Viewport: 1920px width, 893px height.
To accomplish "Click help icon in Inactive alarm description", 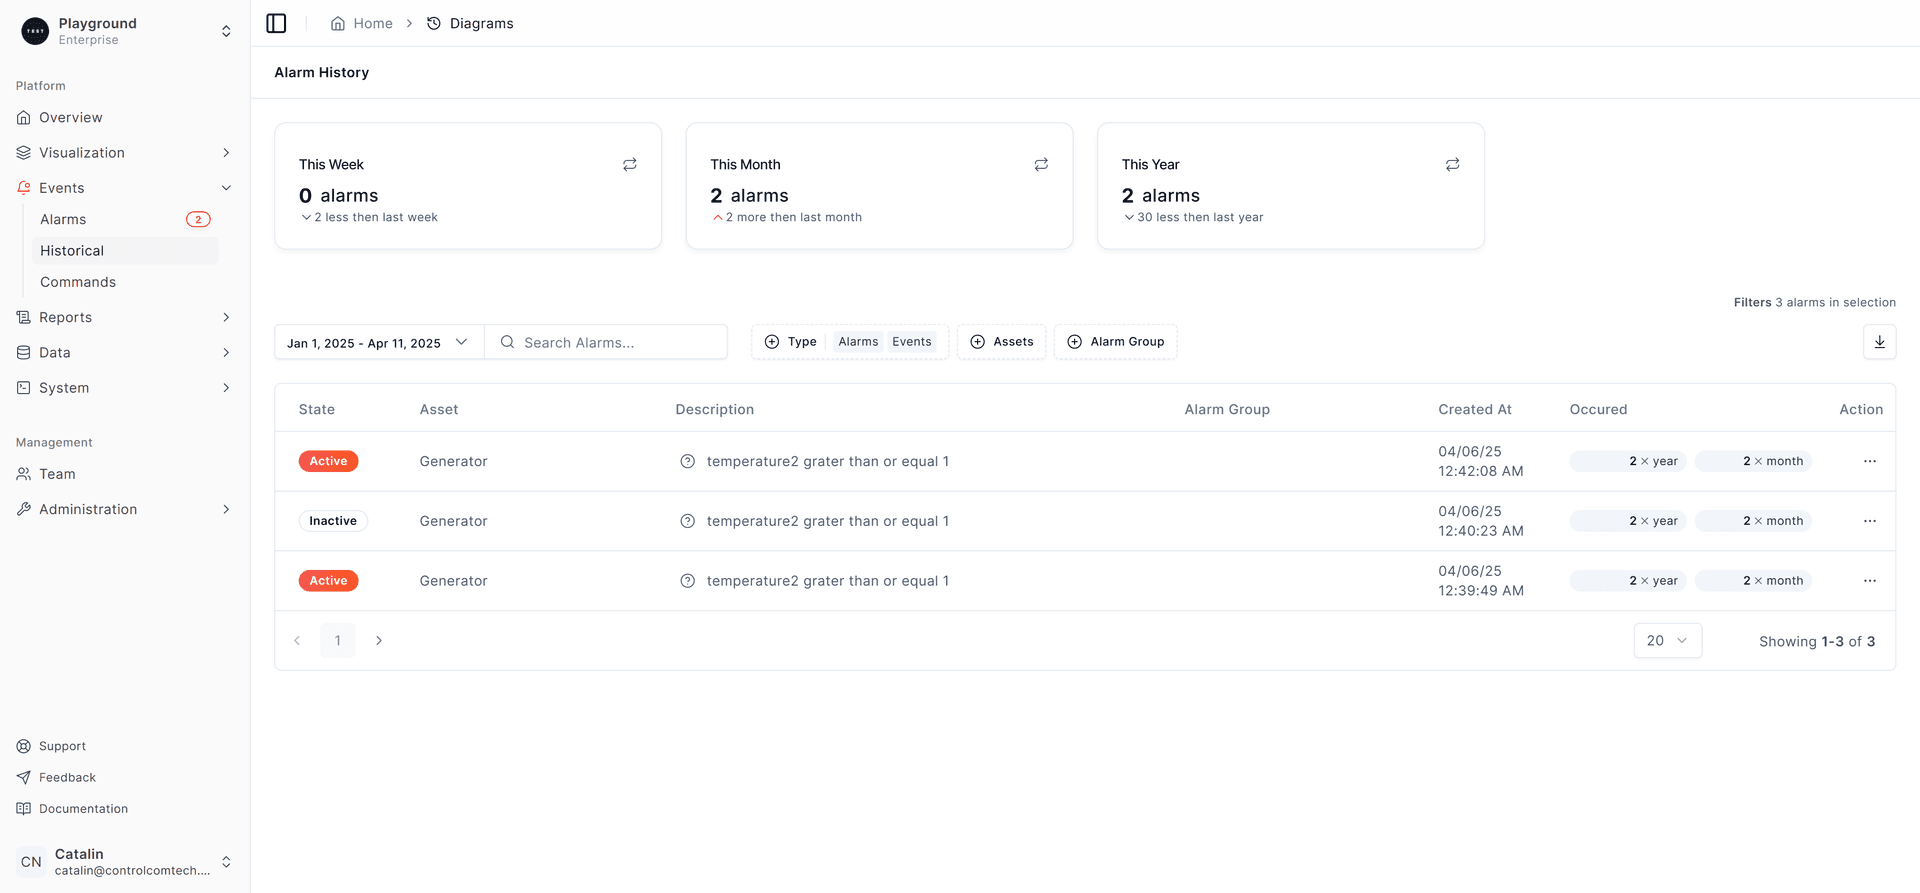I will (x=687, y=521).
